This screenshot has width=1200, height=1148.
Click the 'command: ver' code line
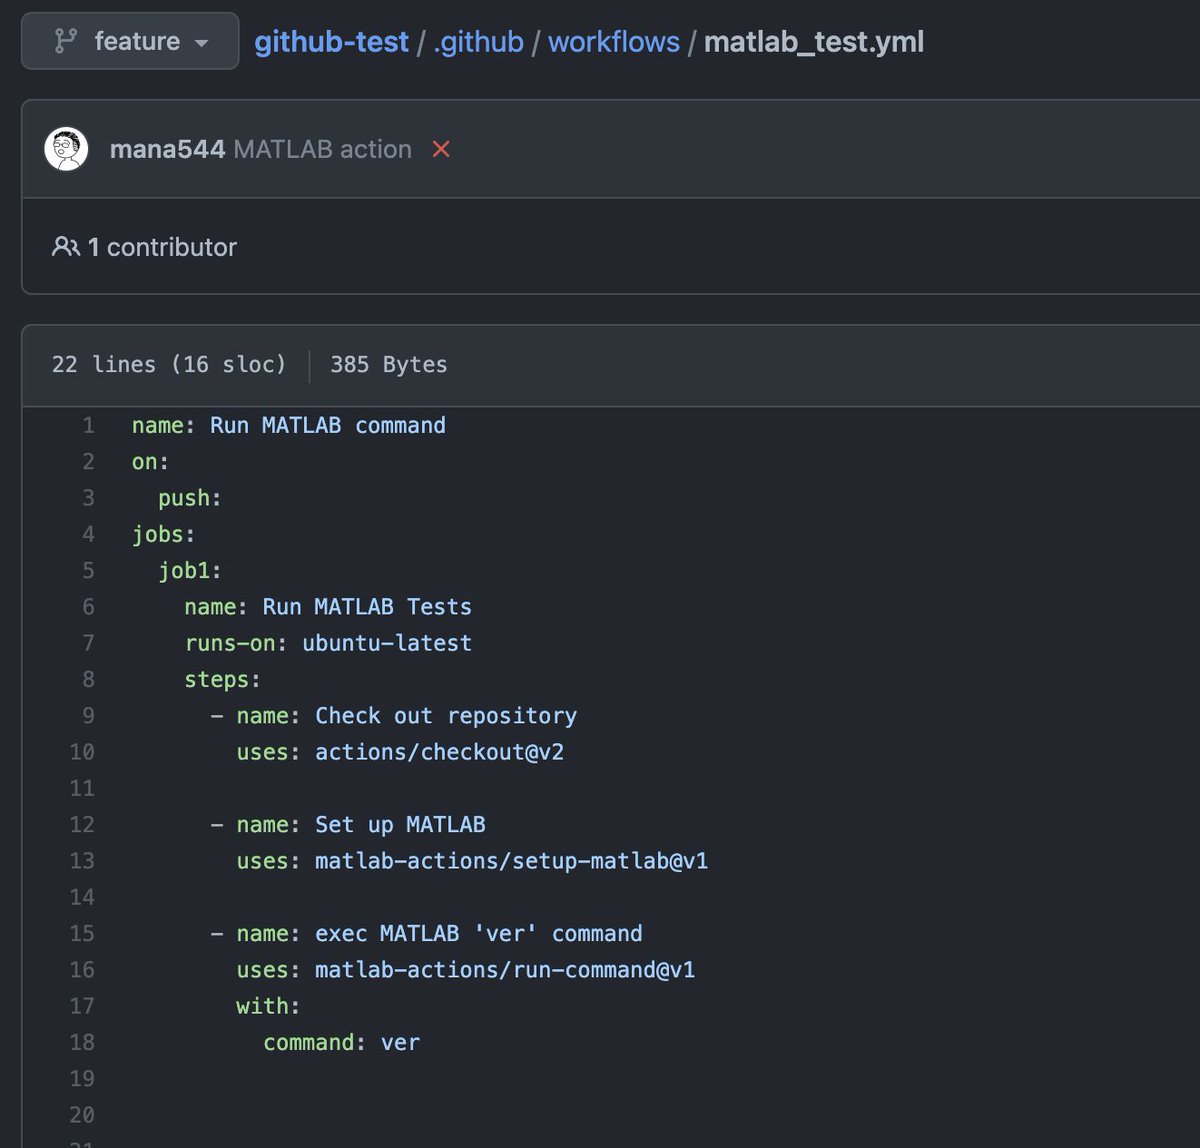point(341,1042)
